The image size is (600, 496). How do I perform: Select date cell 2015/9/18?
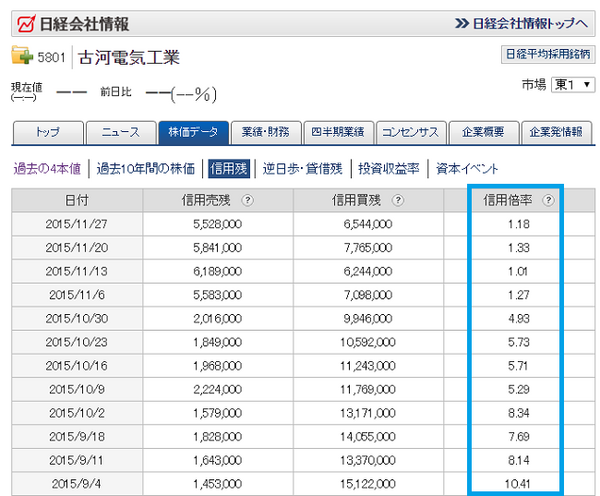point(77,437)
